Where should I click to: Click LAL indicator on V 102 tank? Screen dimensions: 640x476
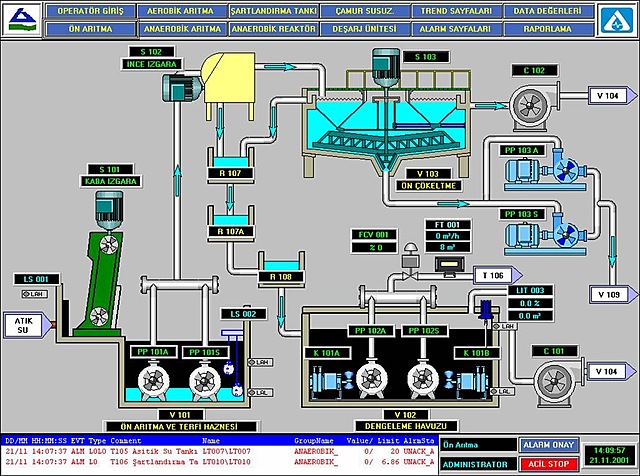(502, 391)
